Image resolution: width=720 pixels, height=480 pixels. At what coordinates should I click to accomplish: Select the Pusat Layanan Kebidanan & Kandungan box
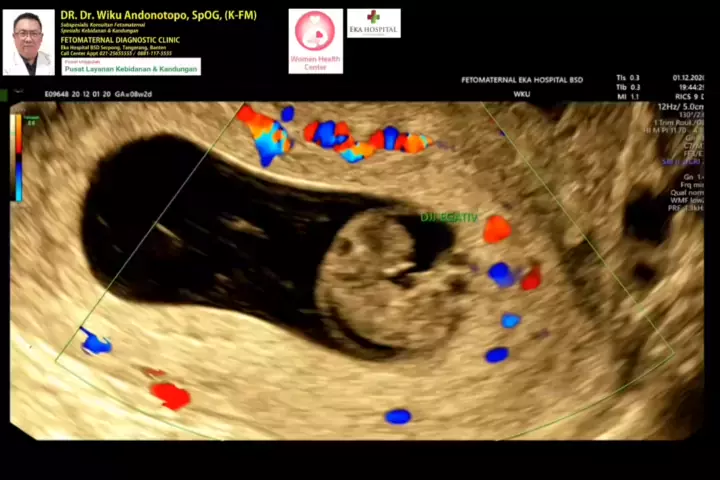coord(131,67)
